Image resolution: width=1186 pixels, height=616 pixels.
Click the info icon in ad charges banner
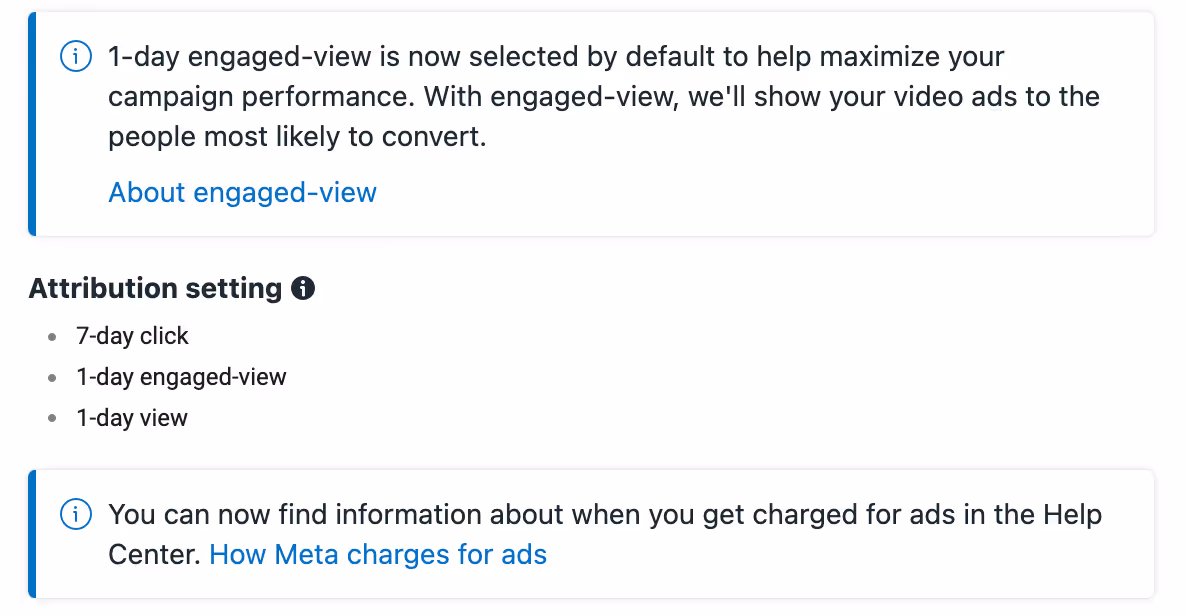coord(76,515)
